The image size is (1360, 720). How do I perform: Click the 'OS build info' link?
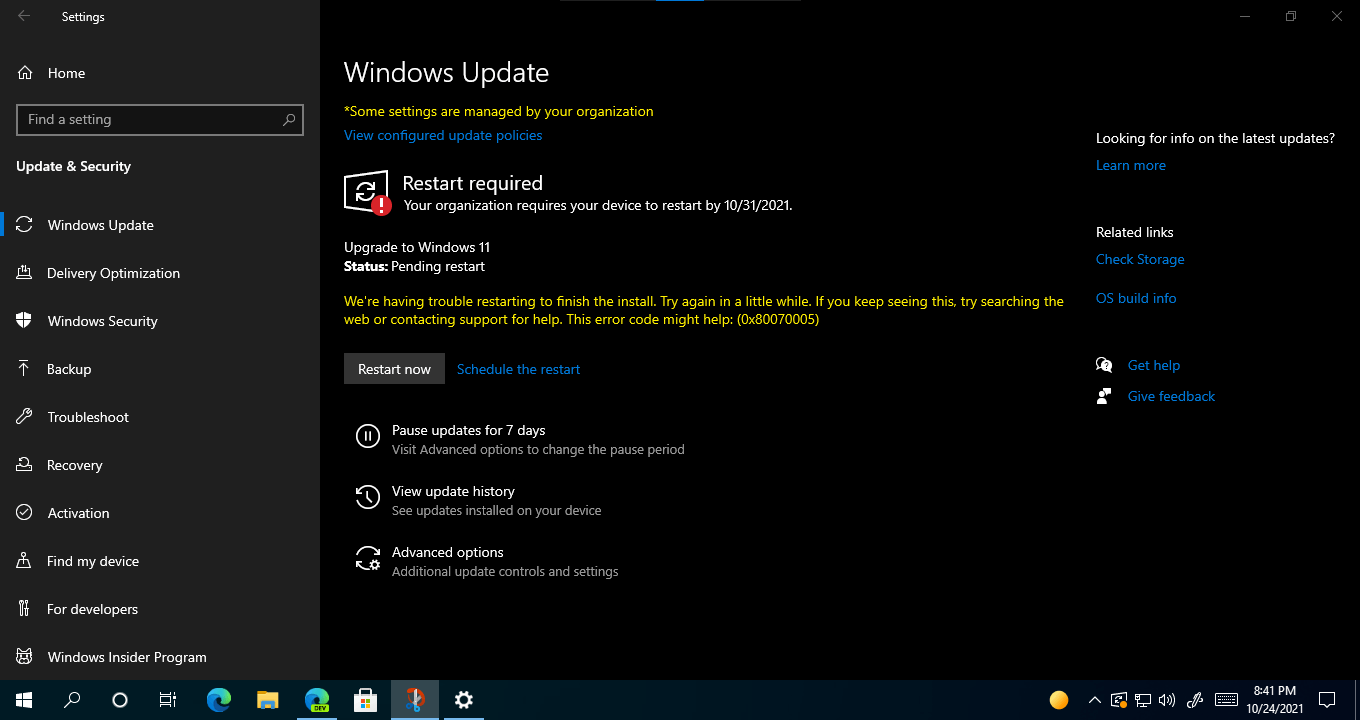click(x=1136, y=298)
